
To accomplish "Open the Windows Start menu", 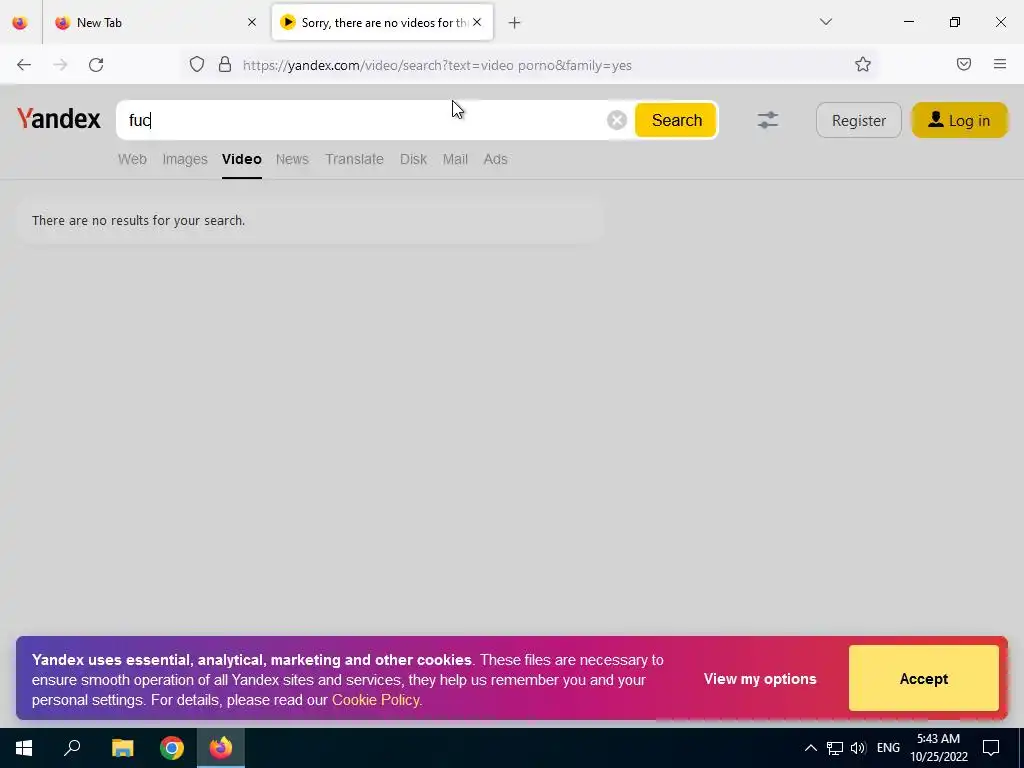I will click(x=24, y=748).
